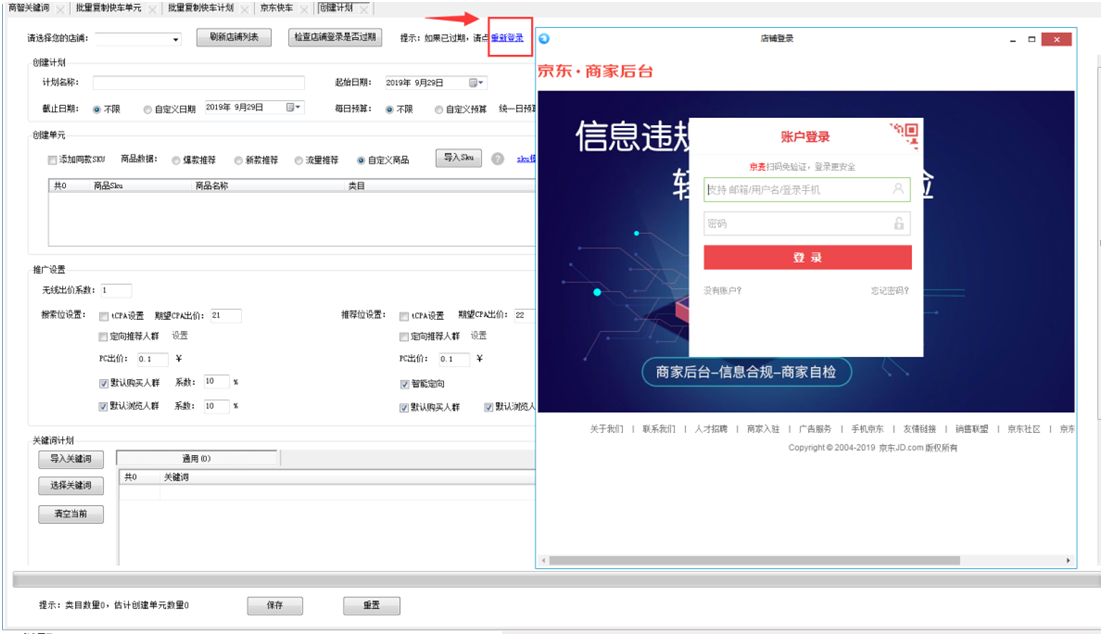
Task: Close the 批量复制快车单元 tab
Action: 152,9
